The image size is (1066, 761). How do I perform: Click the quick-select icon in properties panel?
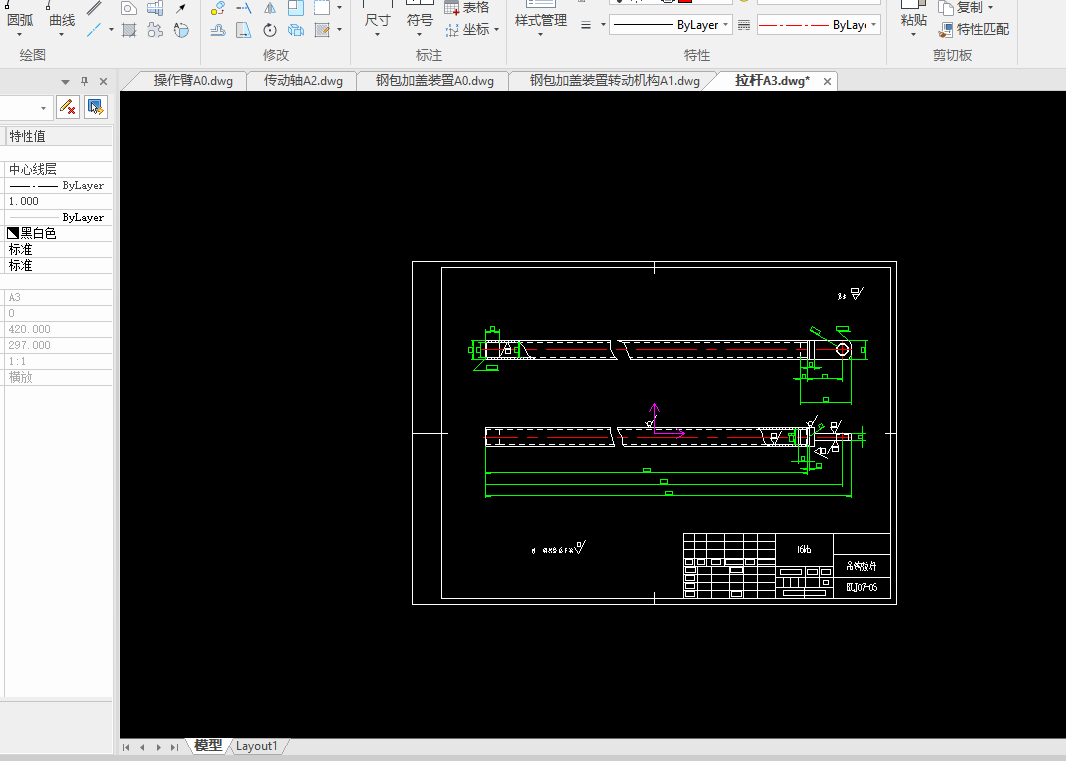pos(95,107)
